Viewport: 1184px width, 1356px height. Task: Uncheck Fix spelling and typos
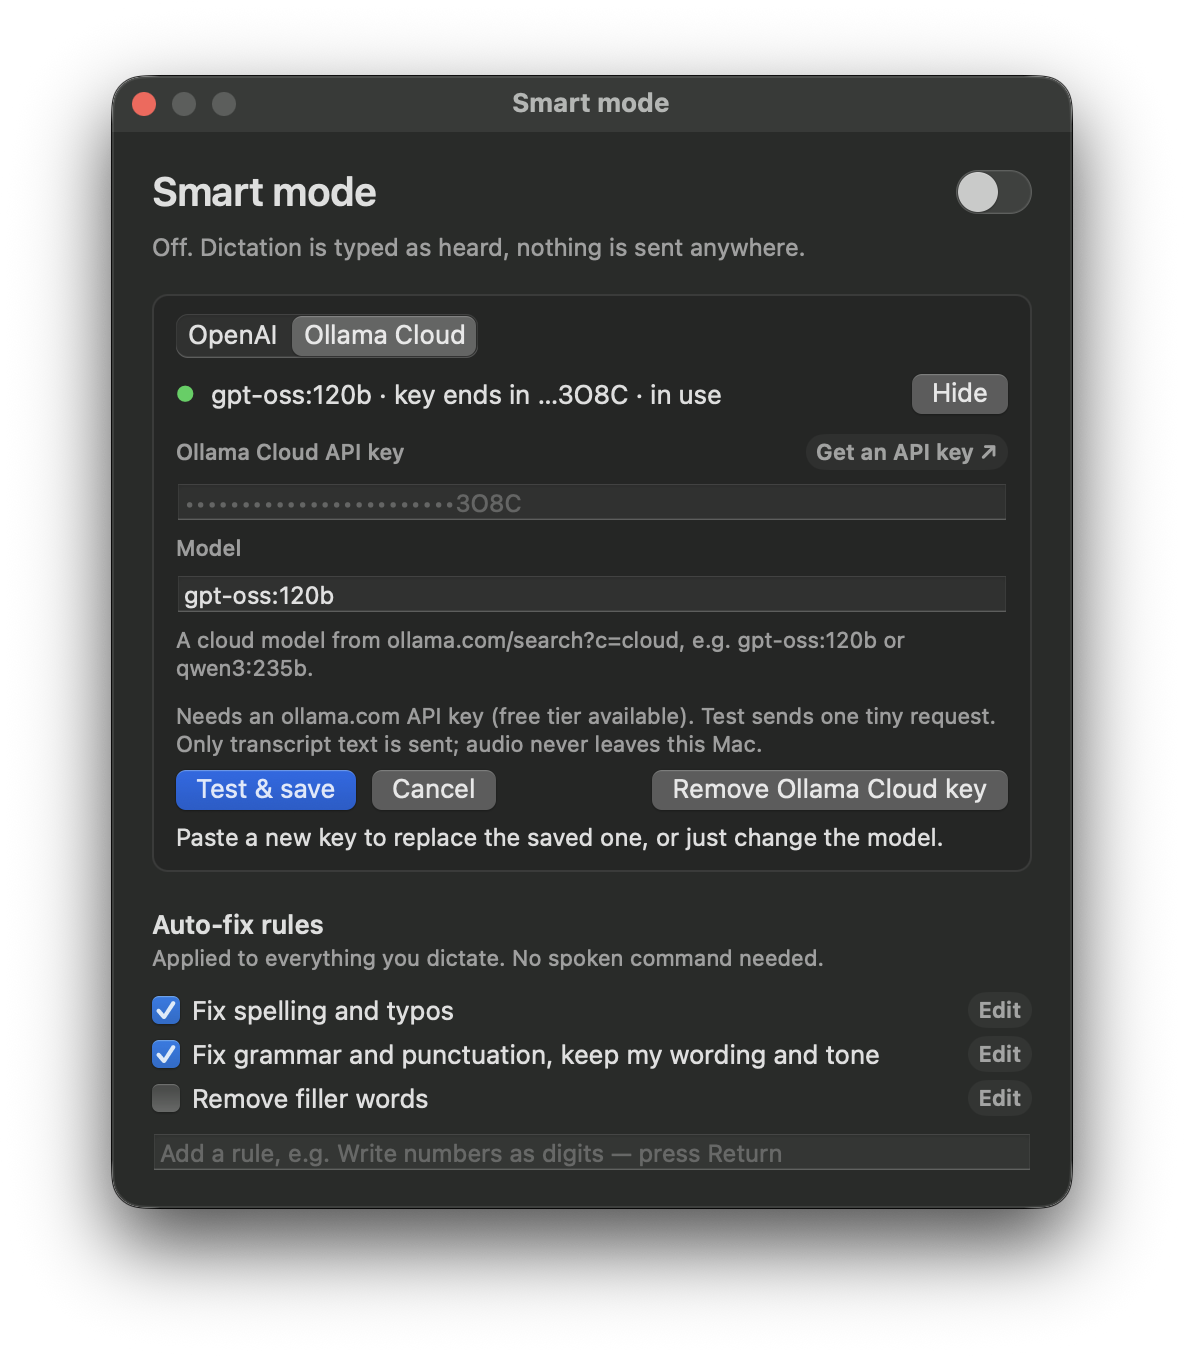tap(166, 1010)
